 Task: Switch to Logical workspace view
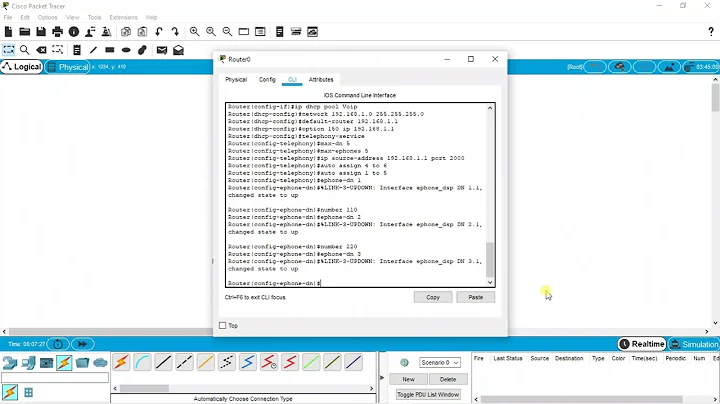click(x=22, y=67)
